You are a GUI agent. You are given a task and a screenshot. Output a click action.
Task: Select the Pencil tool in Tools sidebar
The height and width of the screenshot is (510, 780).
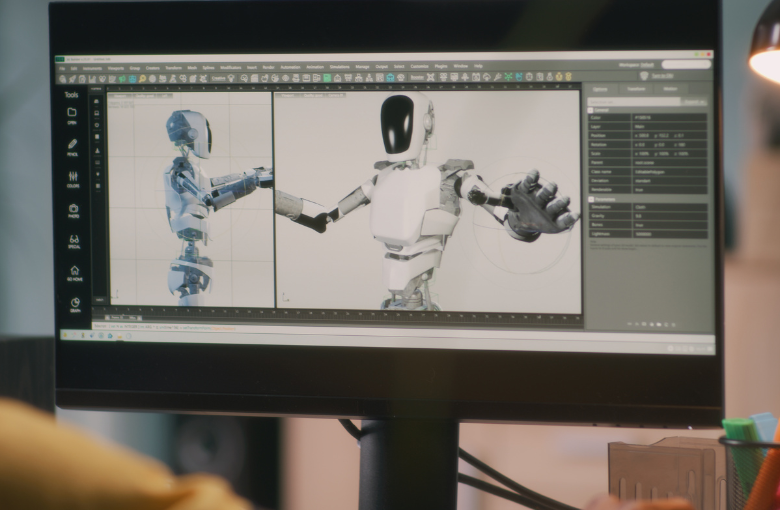pos(72,144)
